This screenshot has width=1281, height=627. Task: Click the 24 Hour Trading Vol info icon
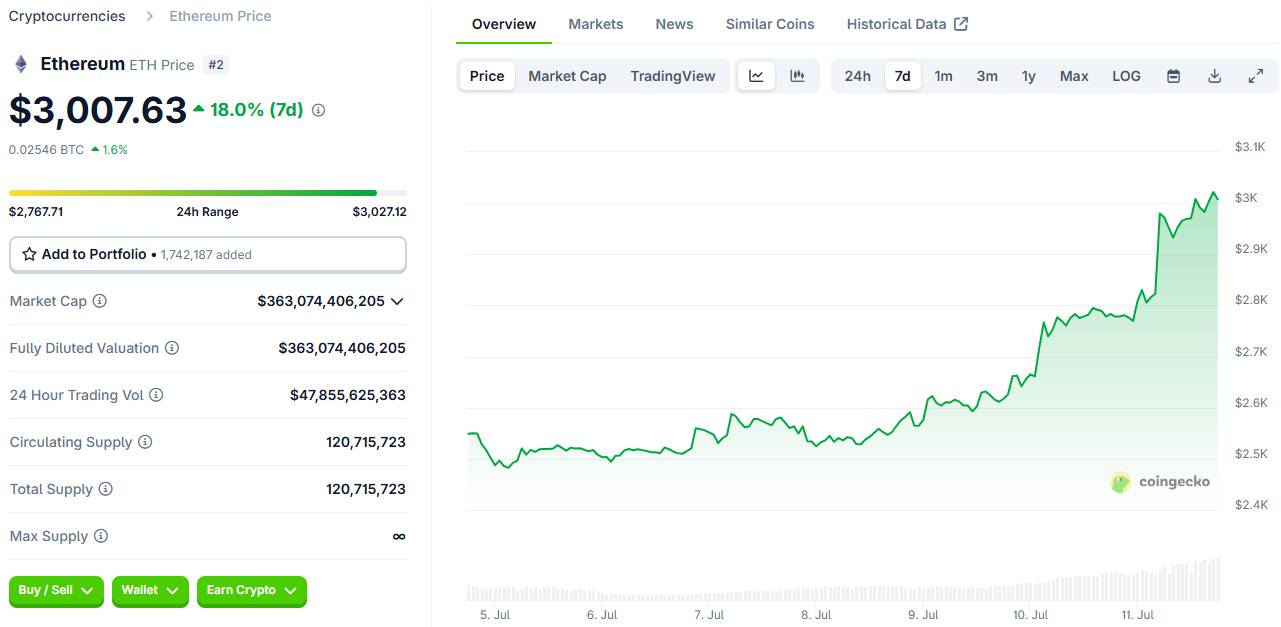tap(156, 395)
